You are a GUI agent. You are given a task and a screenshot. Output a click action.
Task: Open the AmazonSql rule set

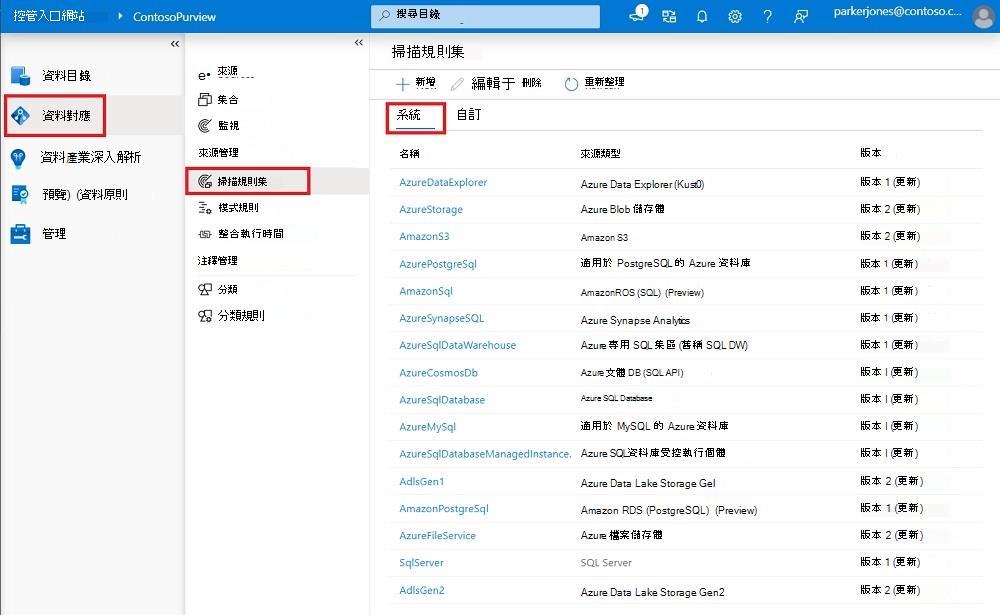click(425, 291)
